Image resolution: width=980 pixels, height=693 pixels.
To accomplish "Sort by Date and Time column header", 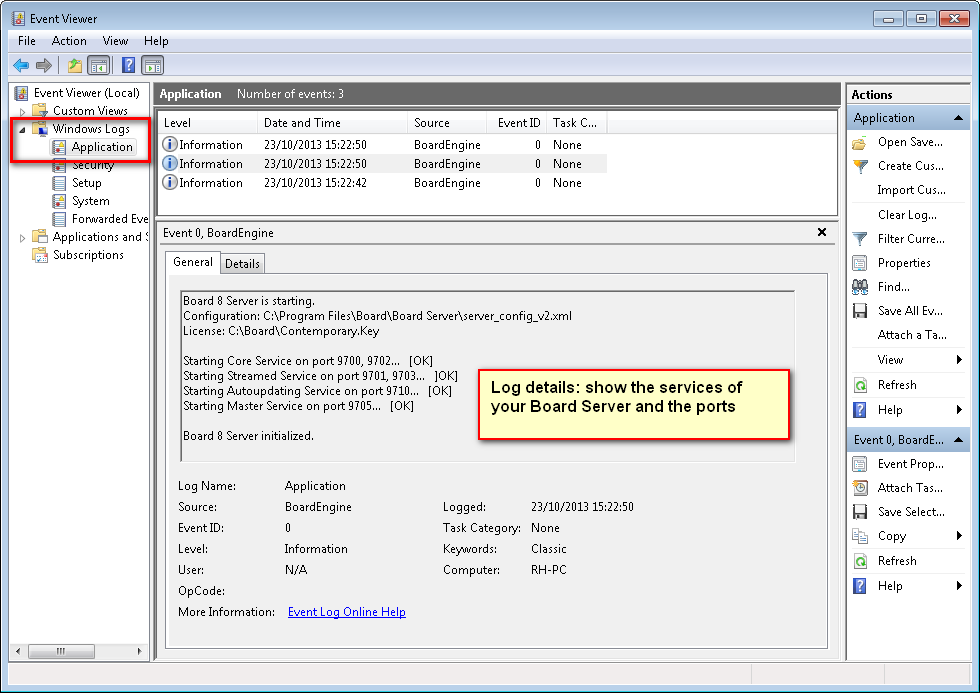I will [332, 123].
